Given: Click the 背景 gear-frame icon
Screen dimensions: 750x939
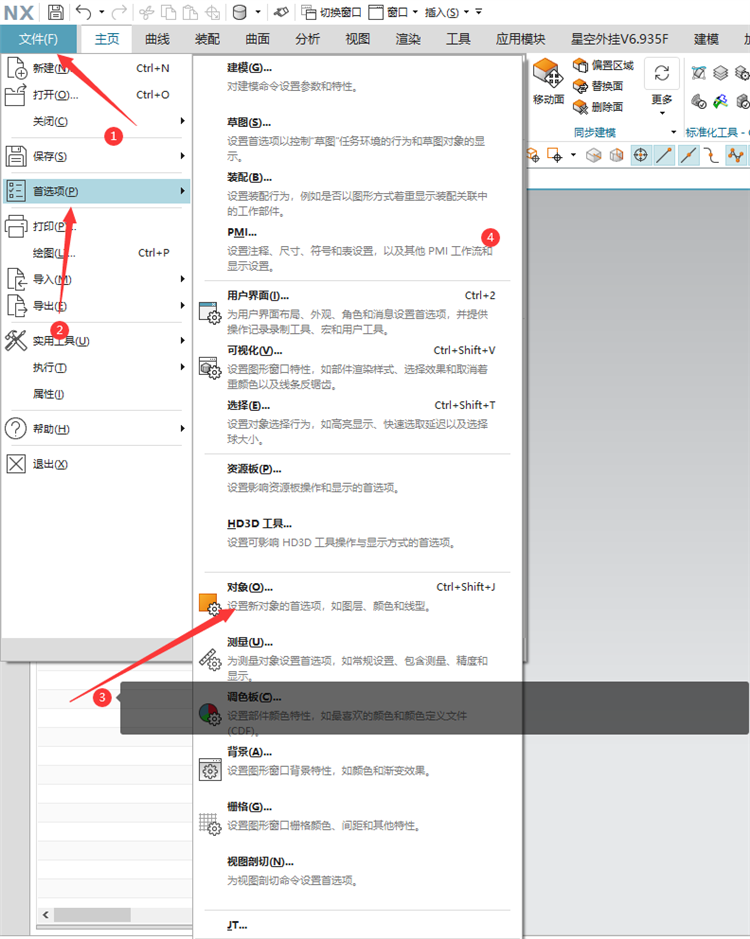Looking at the screenshot, I should click(x=210, y=770).
